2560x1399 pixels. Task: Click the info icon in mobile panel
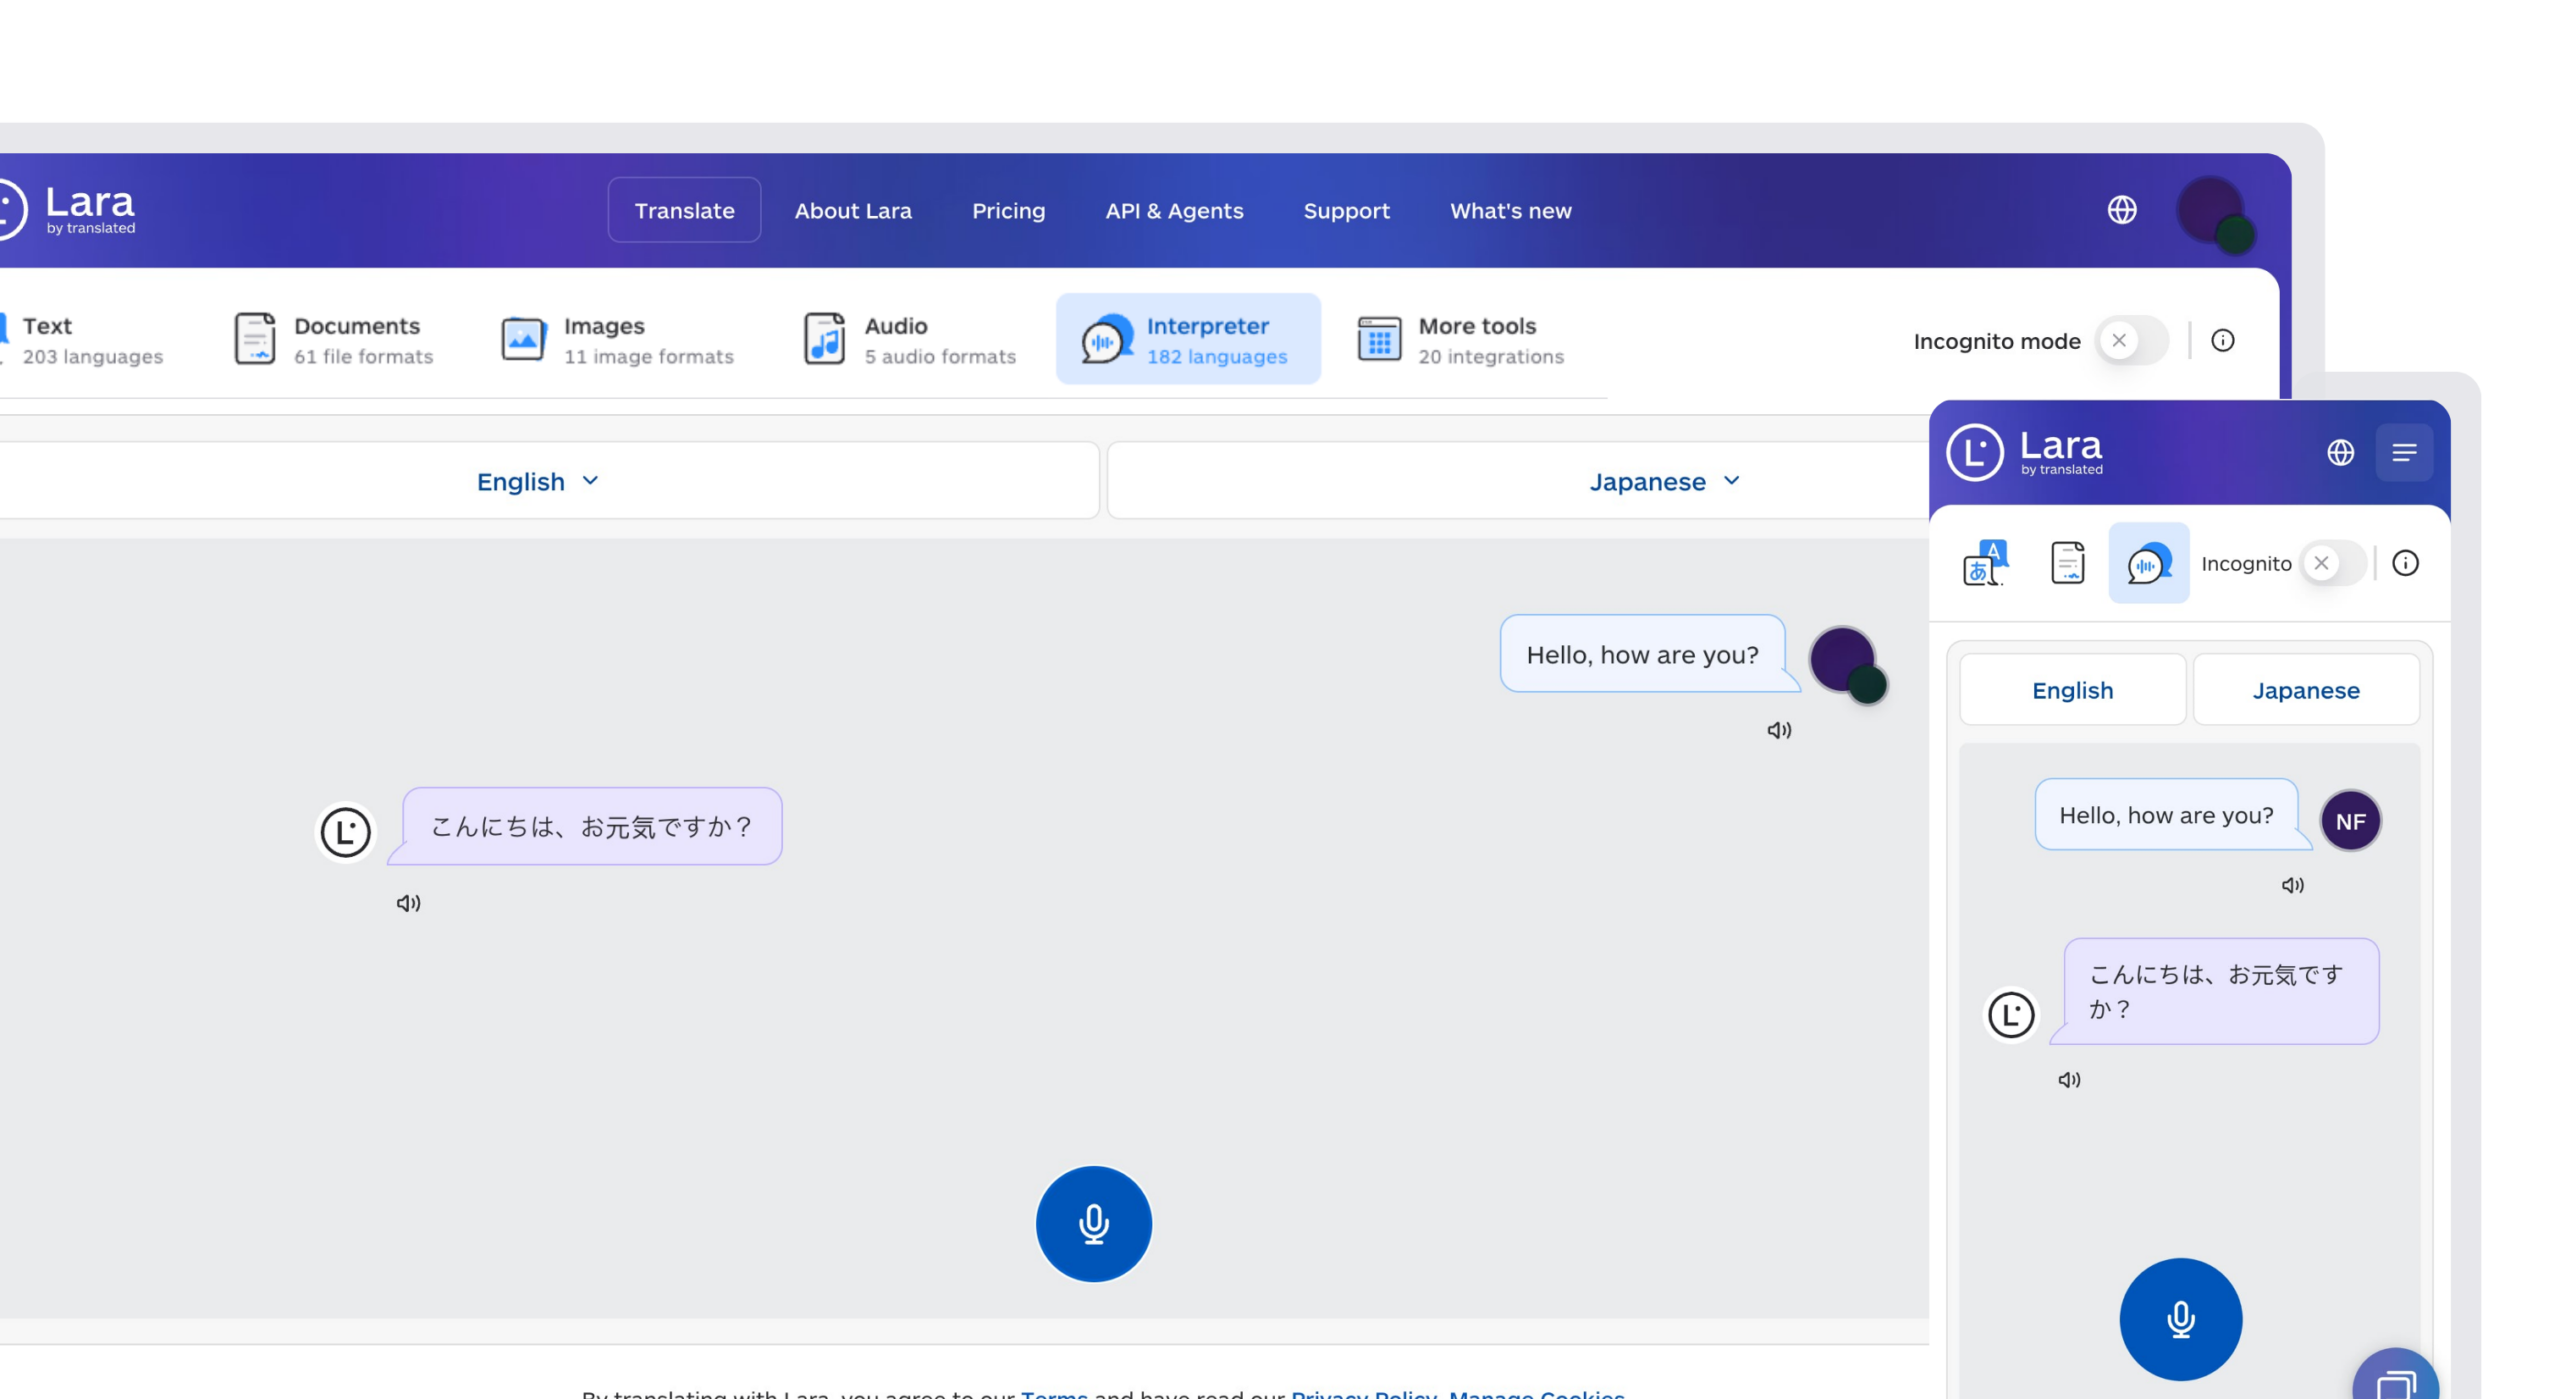[x=2404, y=562]
